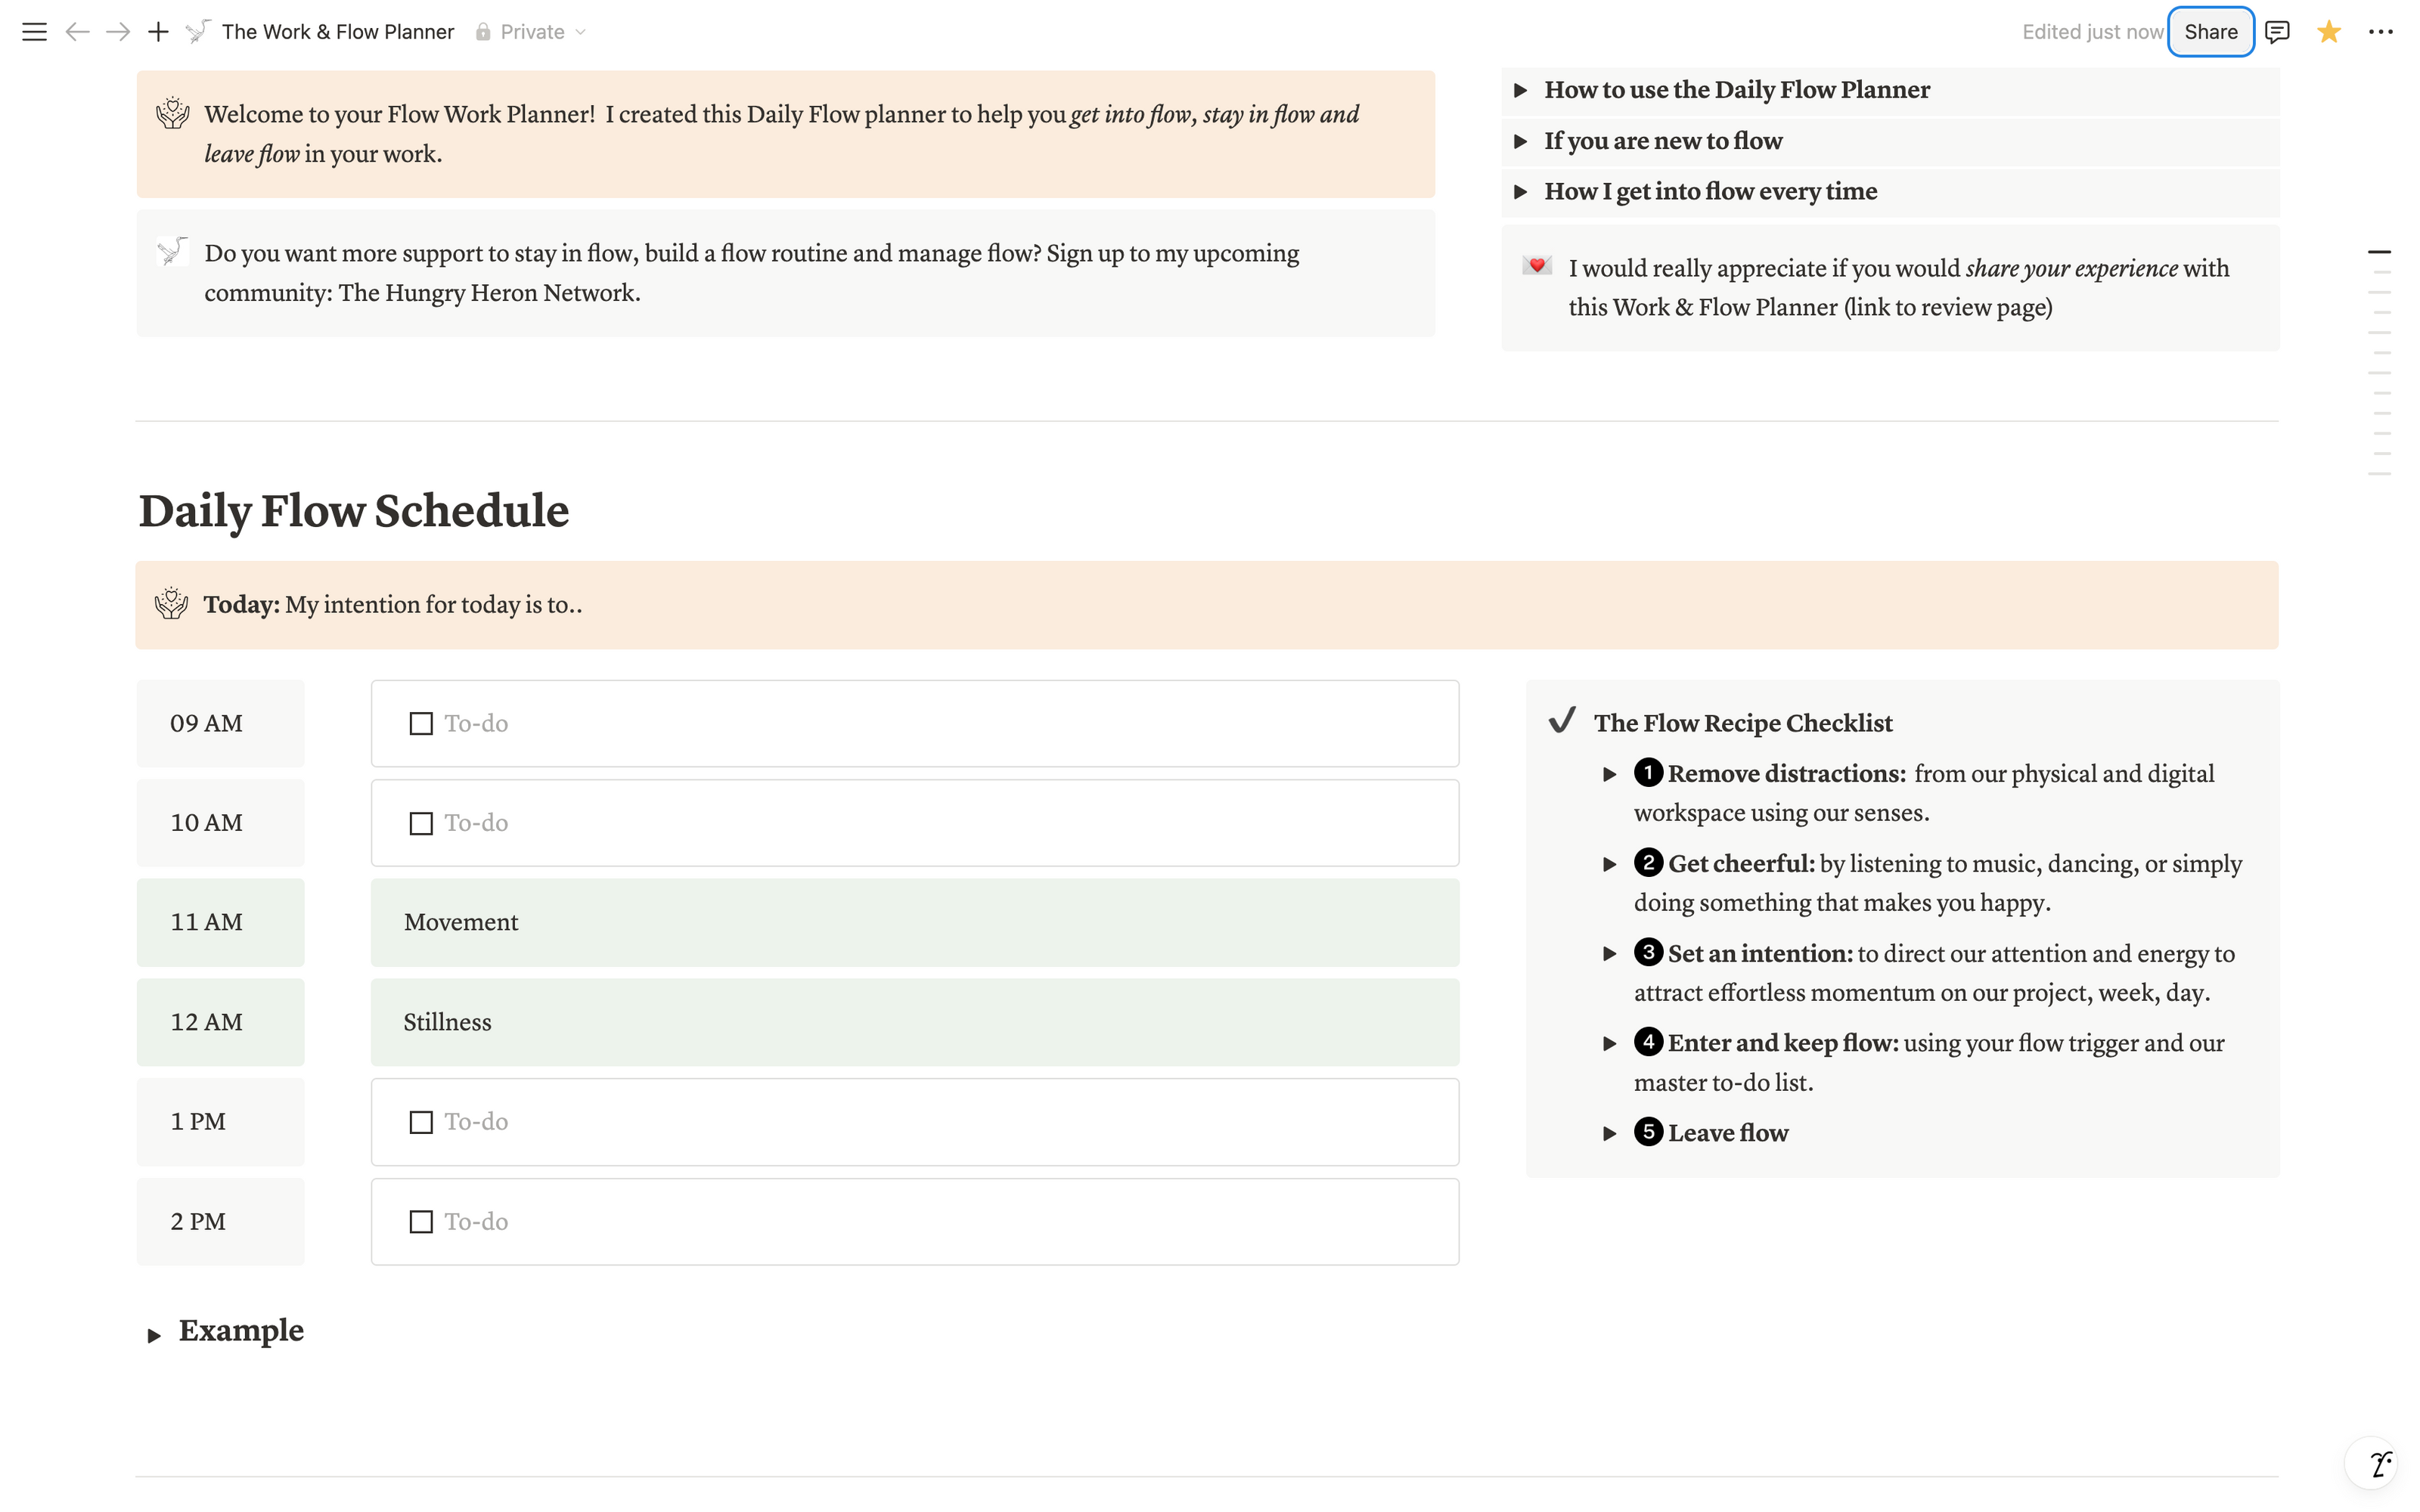The image size is (2420, 1512).
Task: Click the top marker in page outline minimap
Action: pyautogui.click(x=2379, y=252)
